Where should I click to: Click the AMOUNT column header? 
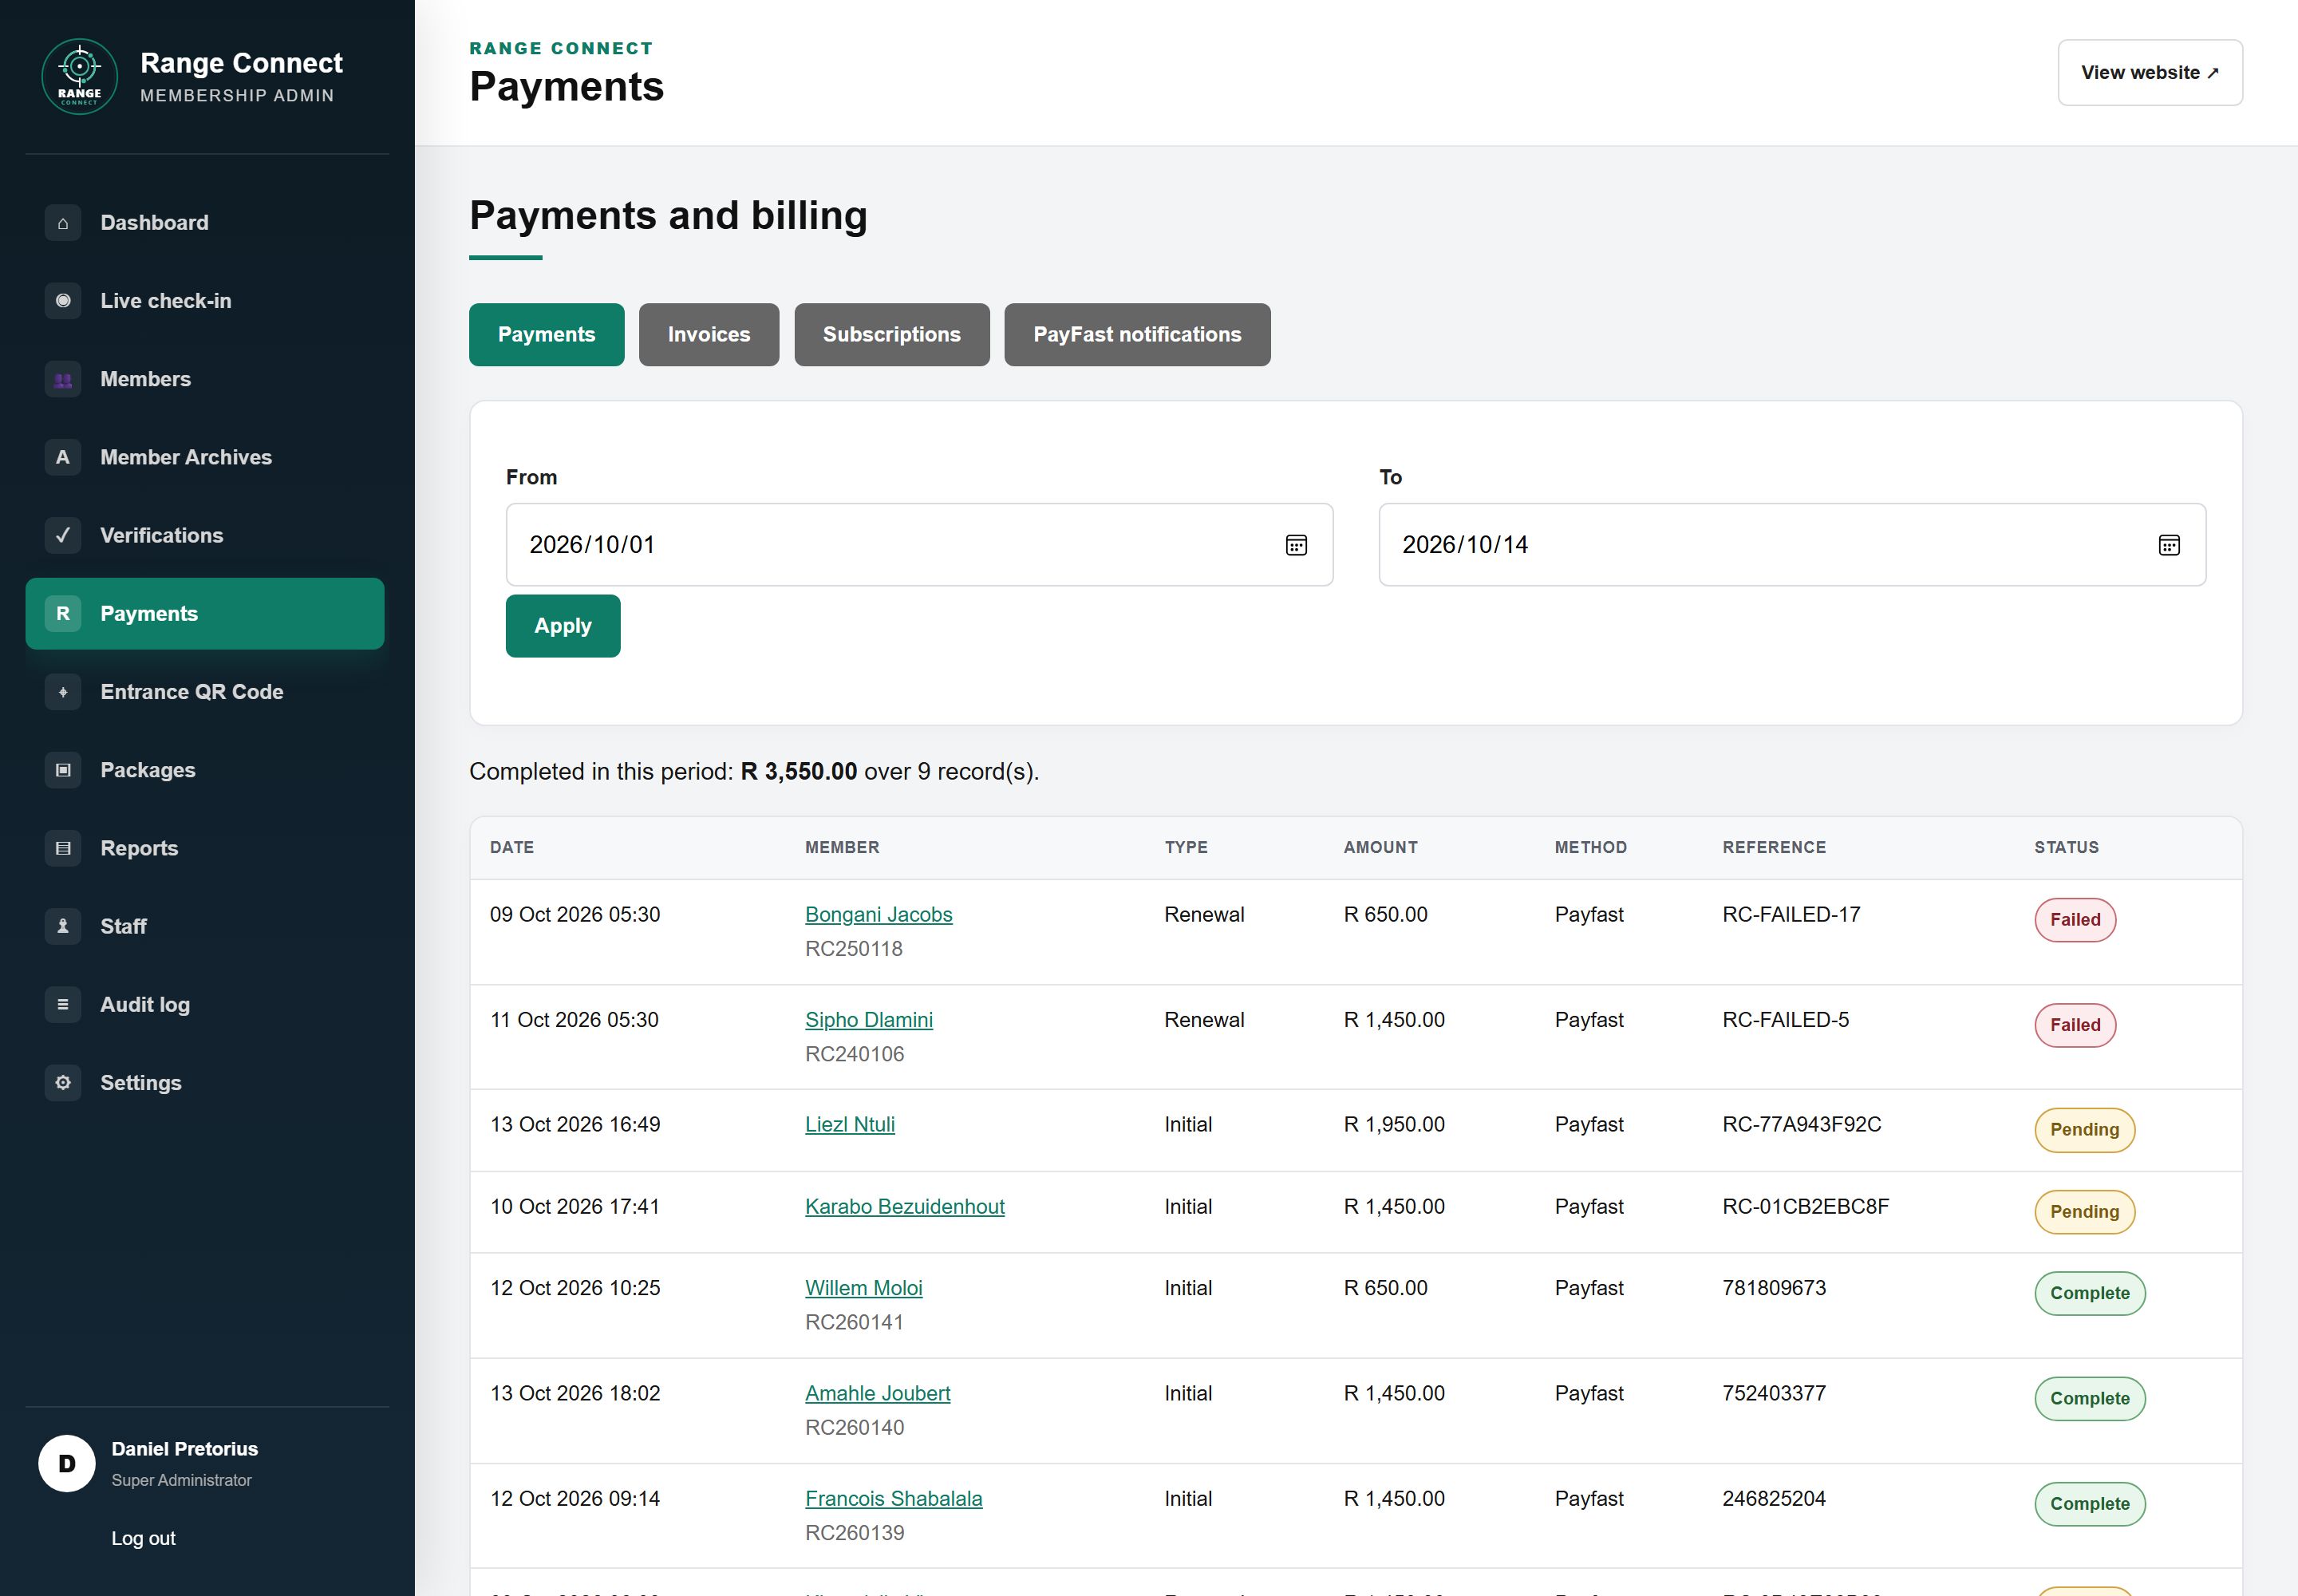[1380, 847]
